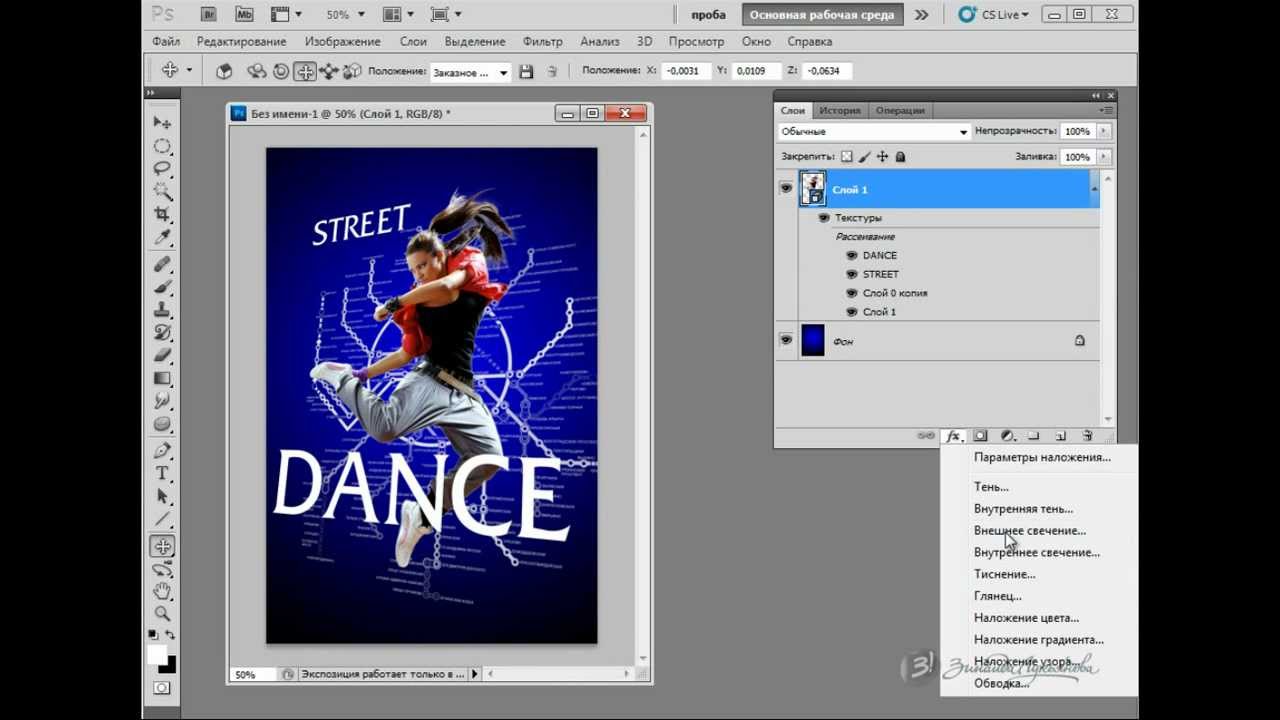Switch to the История tab
This screenshot has height=720, width=1280.
(840, 110)
